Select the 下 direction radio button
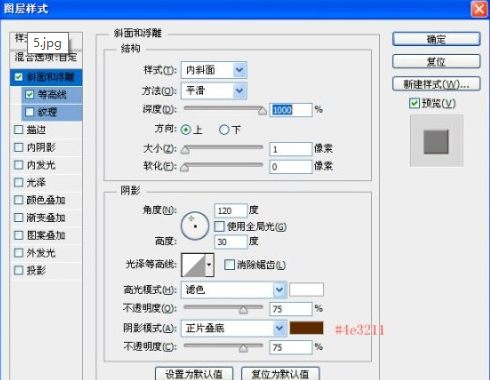 pos(224,130)
